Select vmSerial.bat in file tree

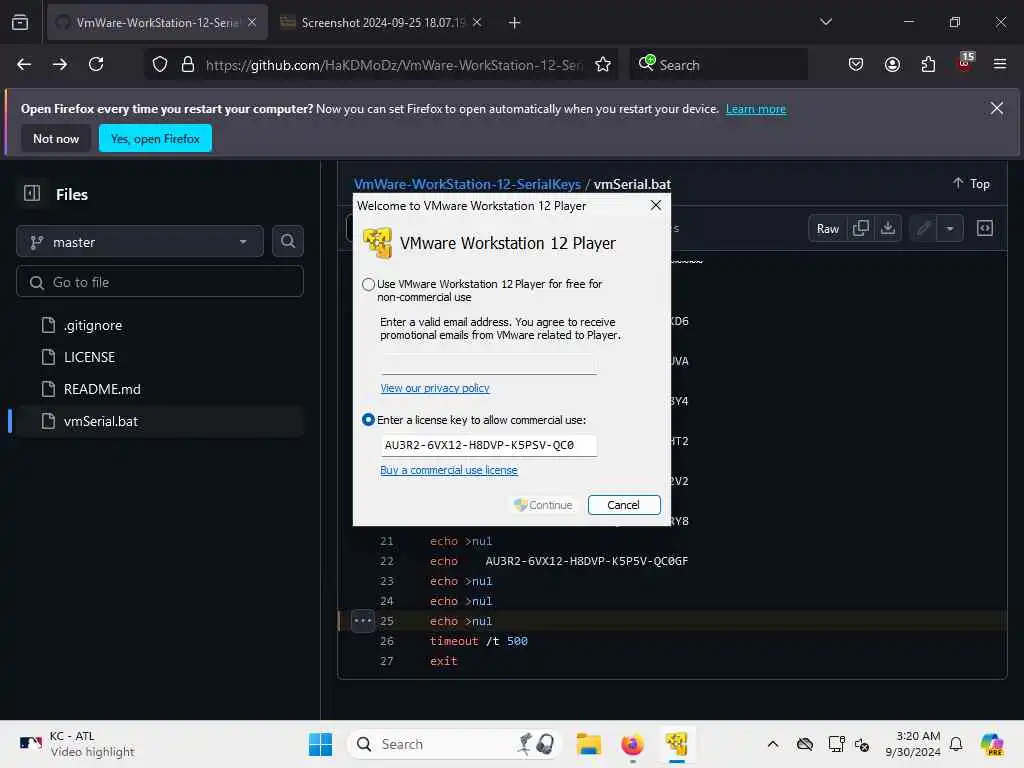[159, 421]
